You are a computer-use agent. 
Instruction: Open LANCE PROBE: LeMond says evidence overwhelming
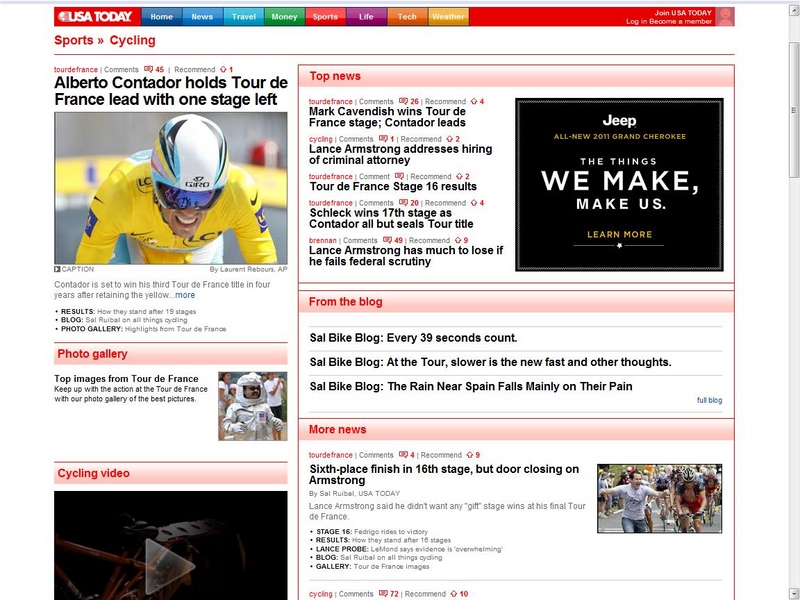pos(409,549)
